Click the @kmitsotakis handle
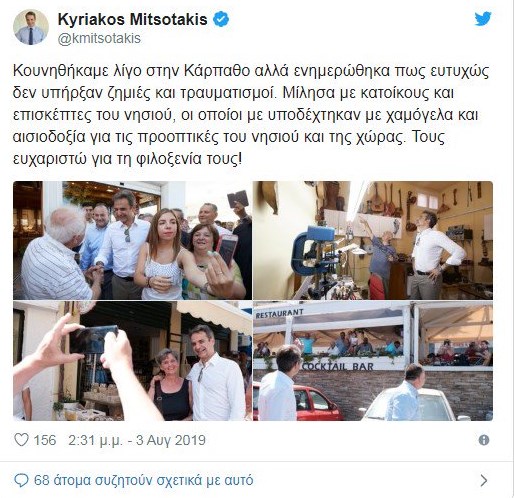514x498 pixels. click(99, 38)
